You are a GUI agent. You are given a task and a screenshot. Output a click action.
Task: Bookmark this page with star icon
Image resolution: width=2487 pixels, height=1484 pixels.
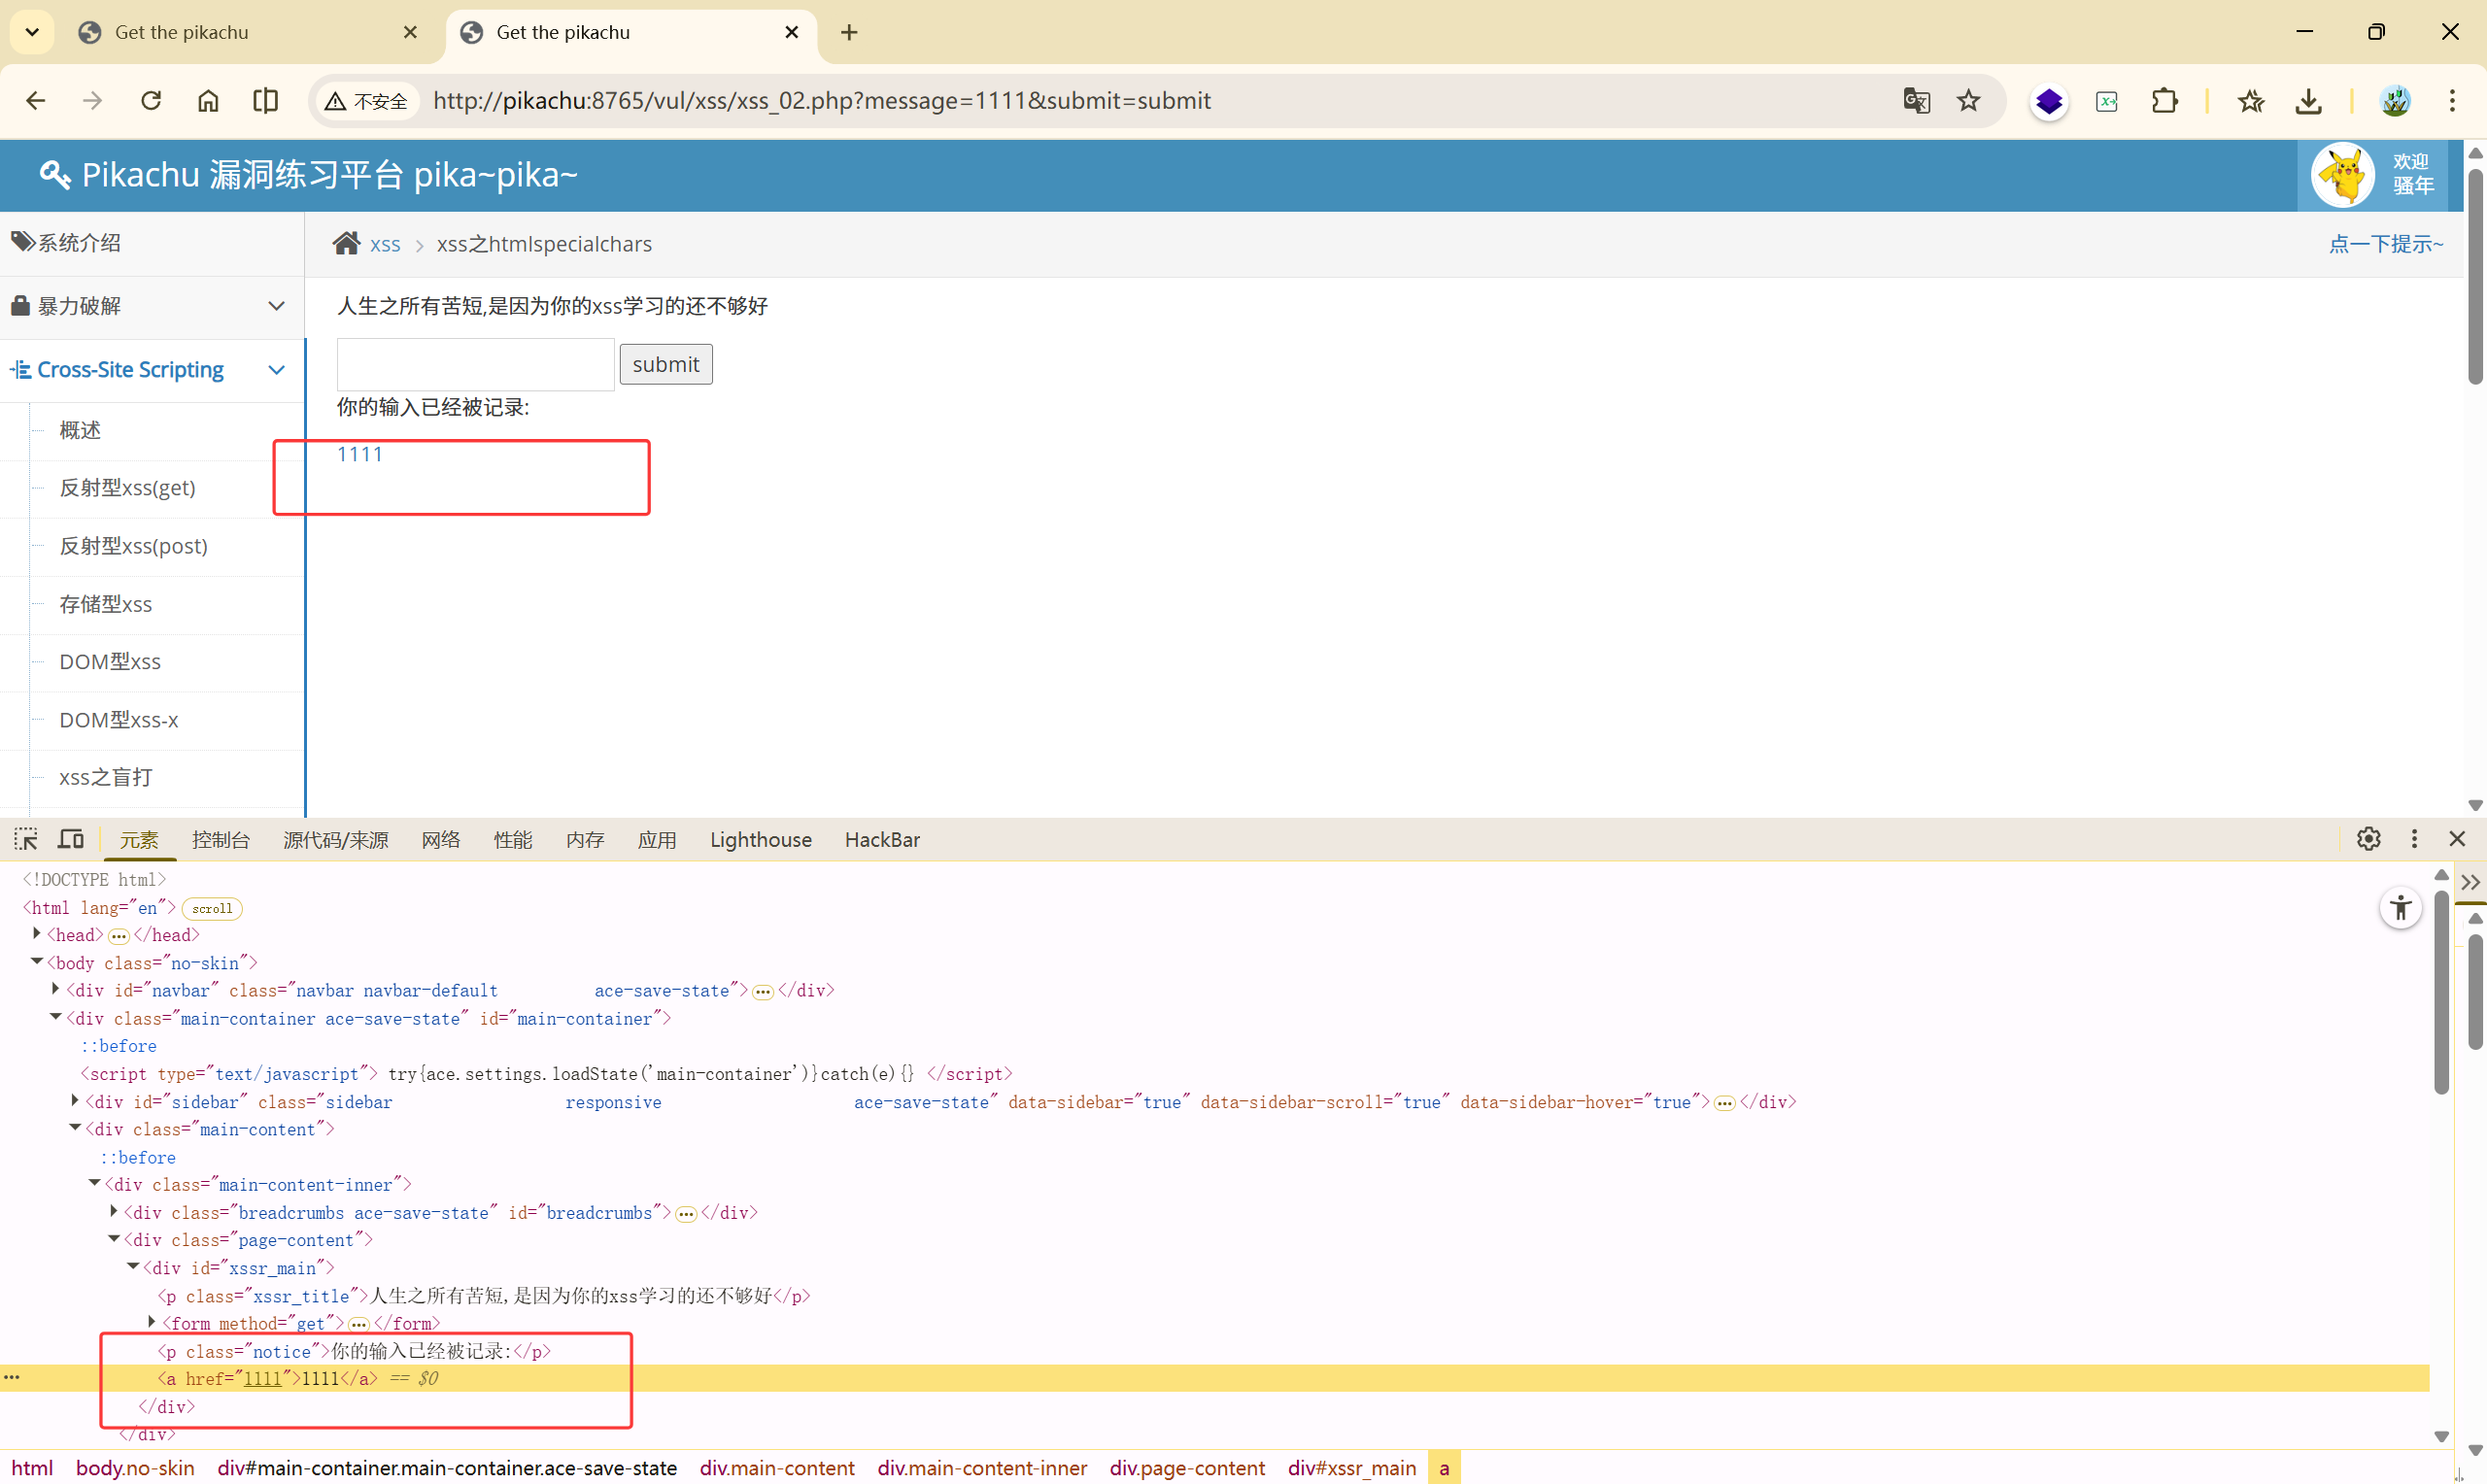[x=1968, y=101]
